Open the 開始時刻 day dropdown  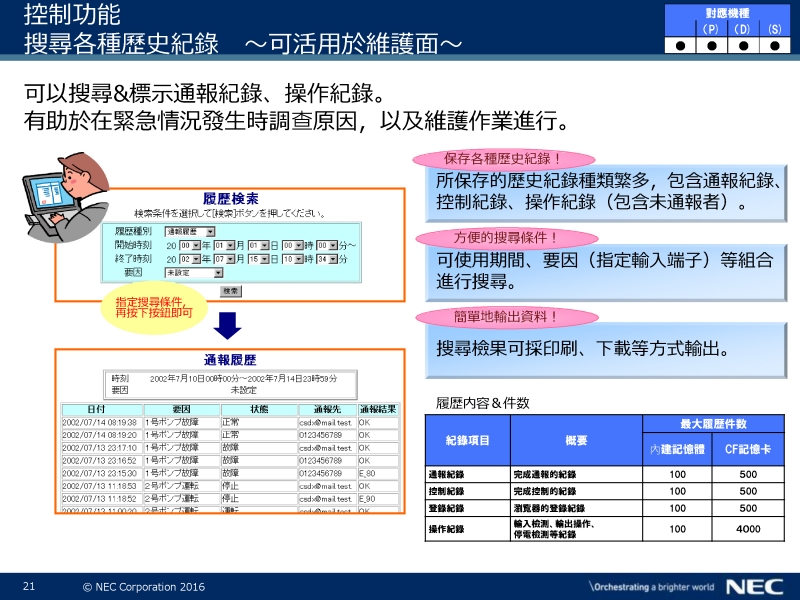[x=259, y=245]
